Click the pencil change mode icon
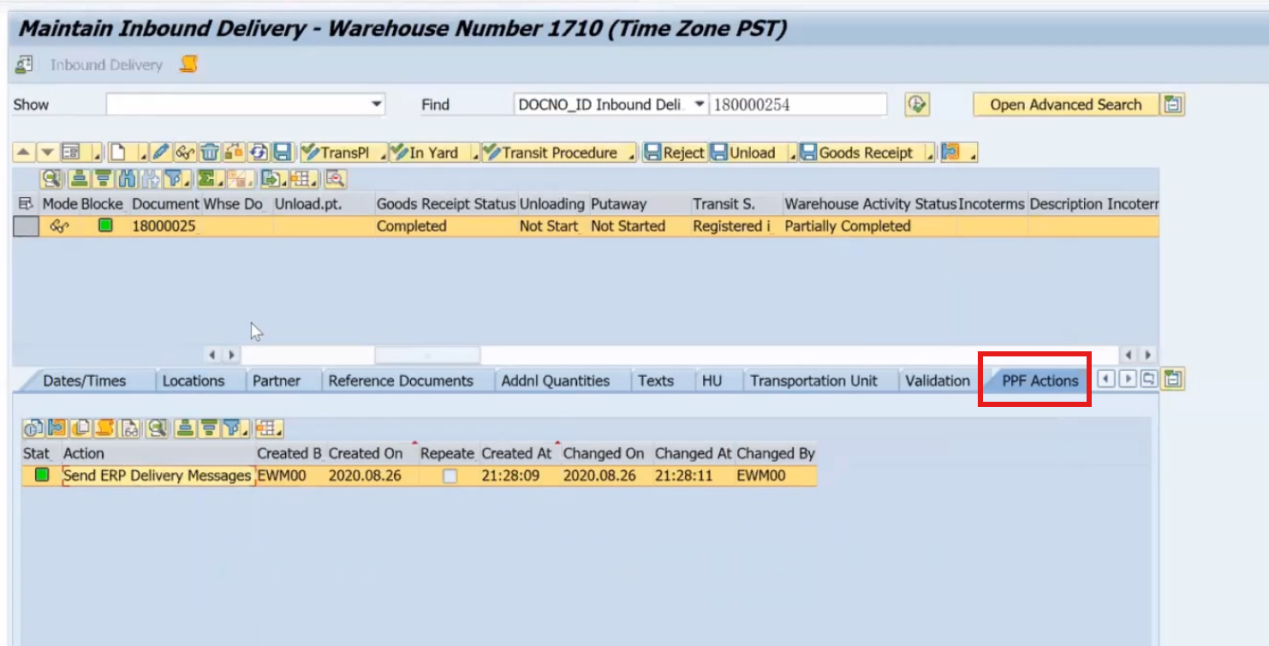 [x=160, y=153]
